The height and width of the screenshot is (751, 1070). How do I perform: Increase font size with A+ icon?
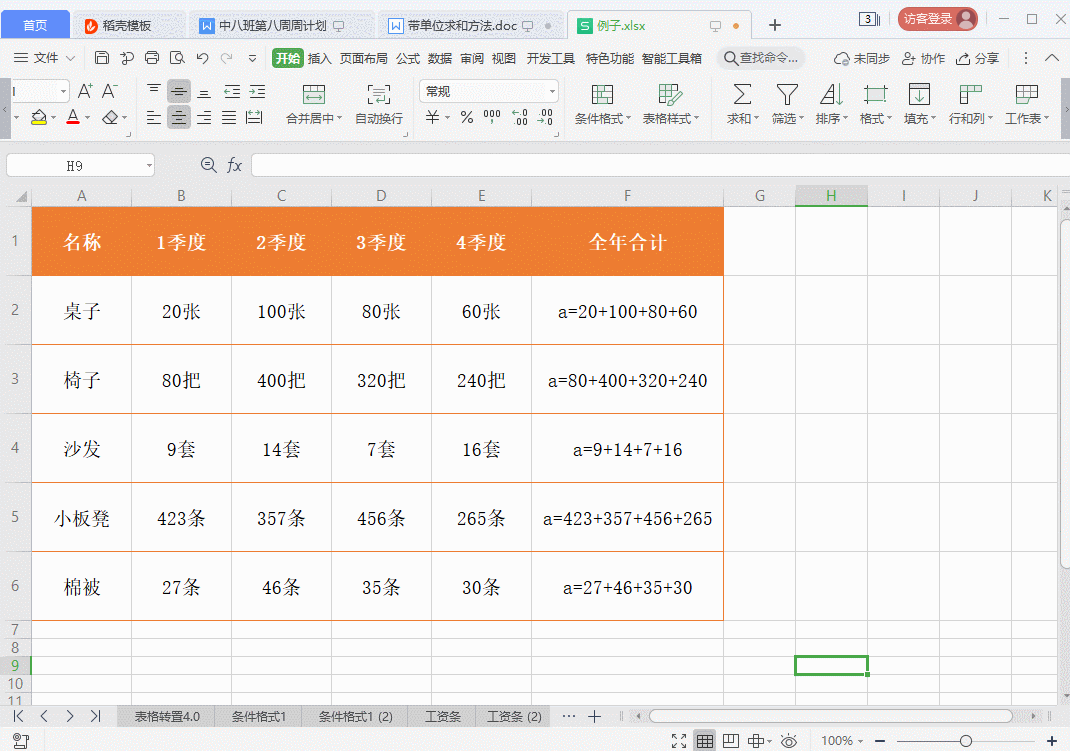point(85,91)
